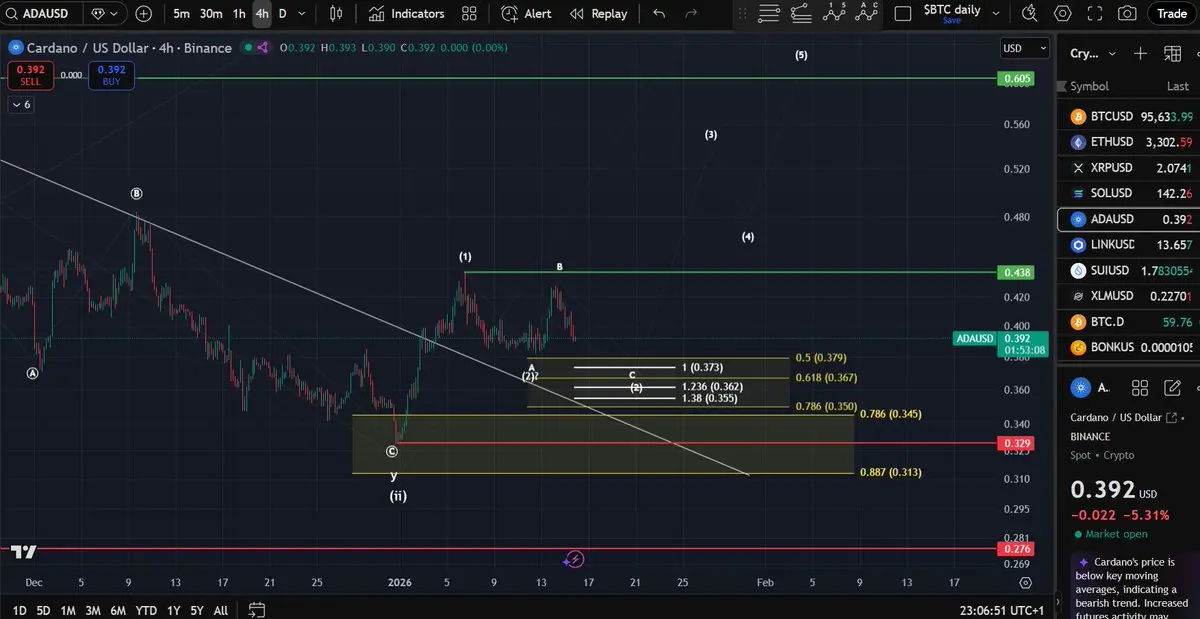
Task: Add symbol to watchlist plus icon
Action: coord(1140,54)
